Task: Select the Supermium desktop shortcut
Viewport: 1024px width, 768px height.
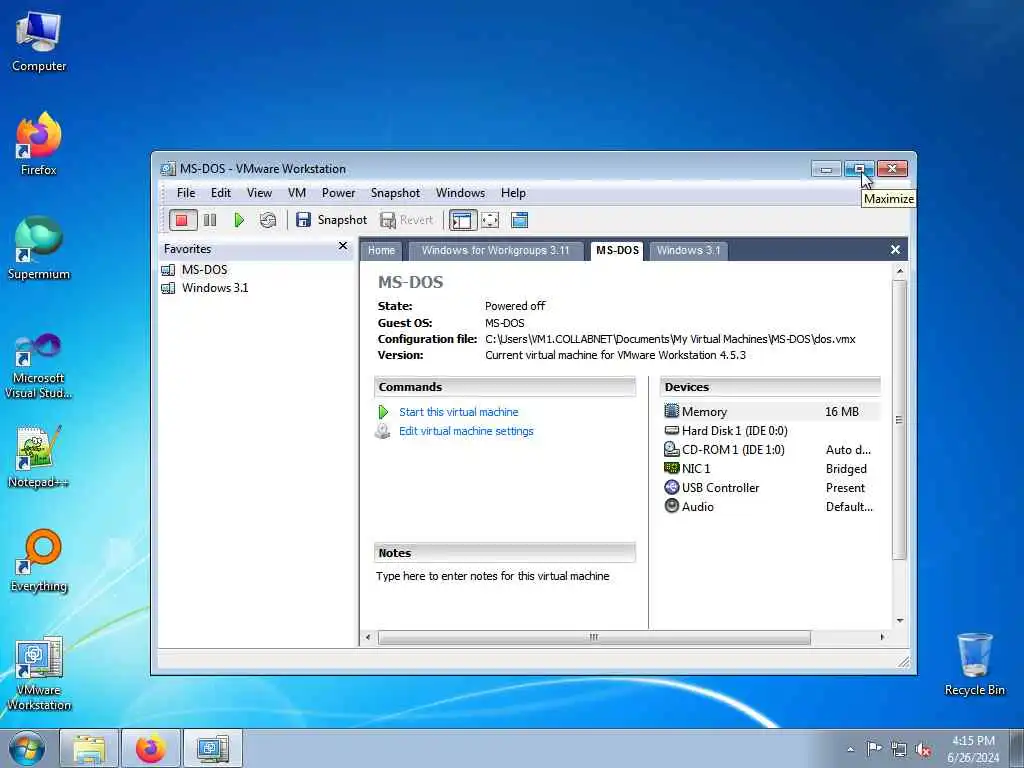Action: point(39,249)
